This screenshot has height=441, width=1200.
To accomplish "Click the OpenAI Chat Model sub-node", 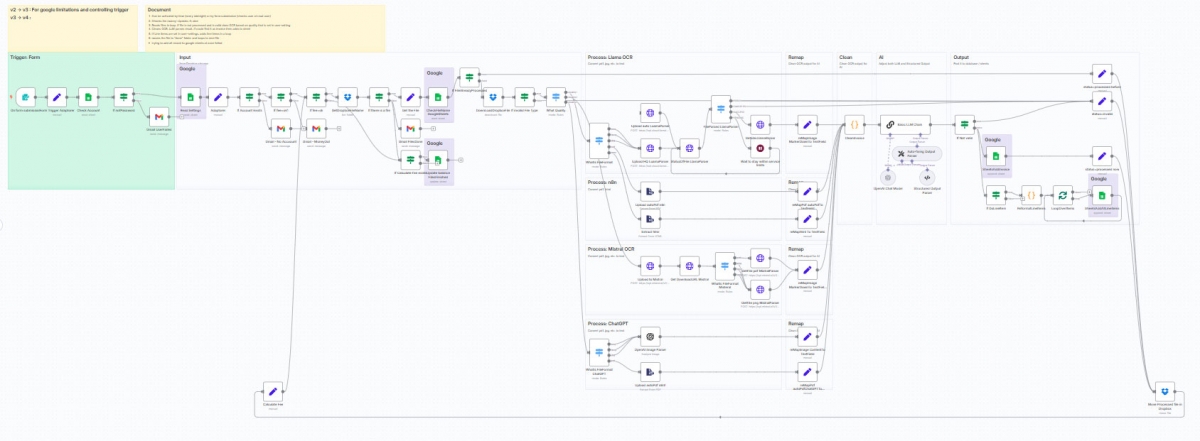I will pyautogui.click(x=888, y=177).
